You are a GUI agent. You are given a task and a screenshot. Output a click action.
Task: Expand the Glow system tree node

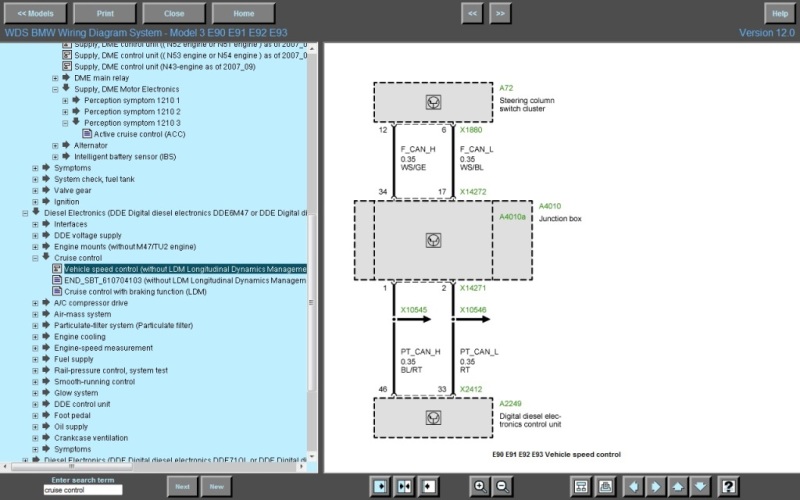click(36, 393)
